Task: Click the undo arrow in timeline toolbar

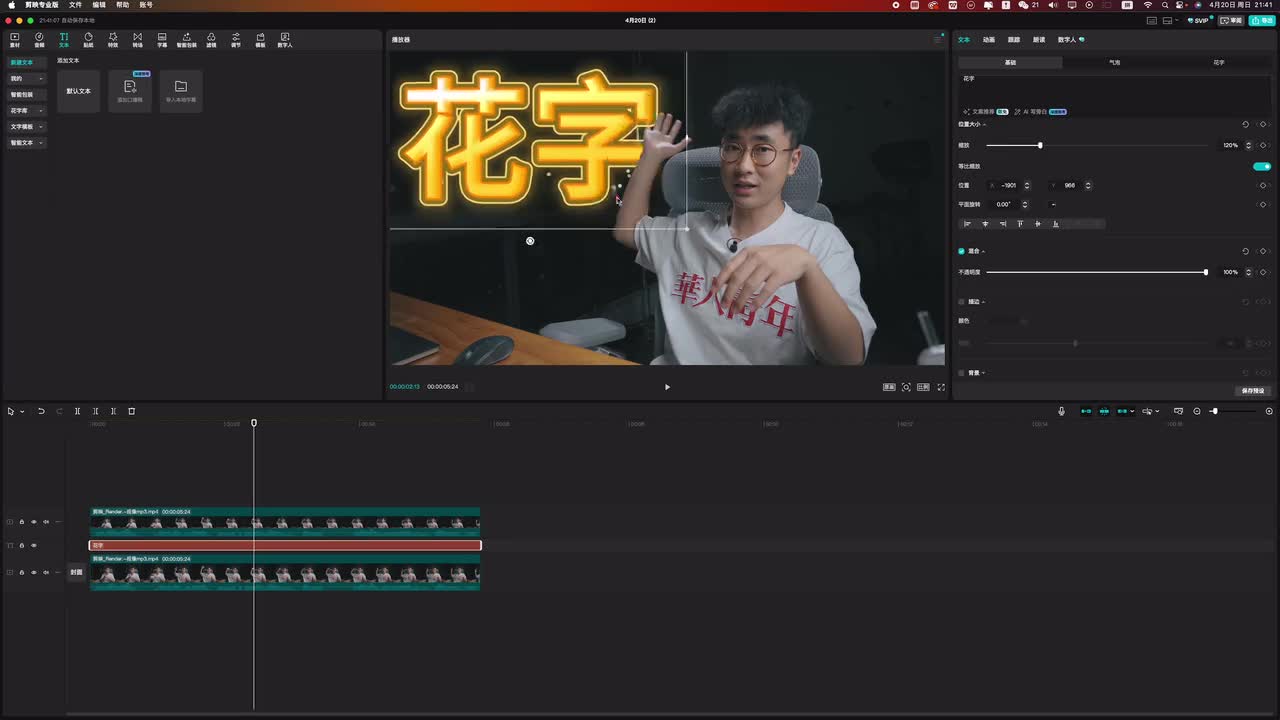Action: point(41,411)
